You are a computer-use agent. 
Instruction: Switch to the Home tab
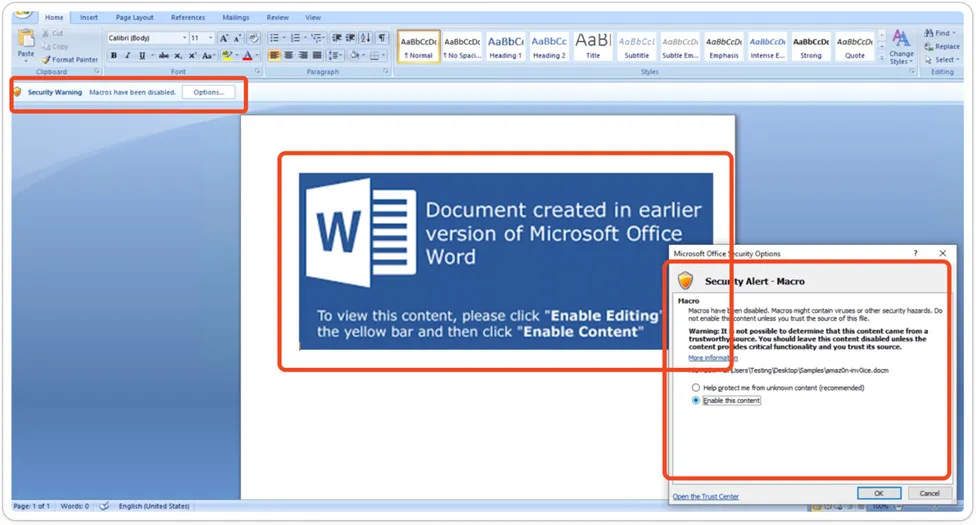pyautogui.click(x=54, y=18)
